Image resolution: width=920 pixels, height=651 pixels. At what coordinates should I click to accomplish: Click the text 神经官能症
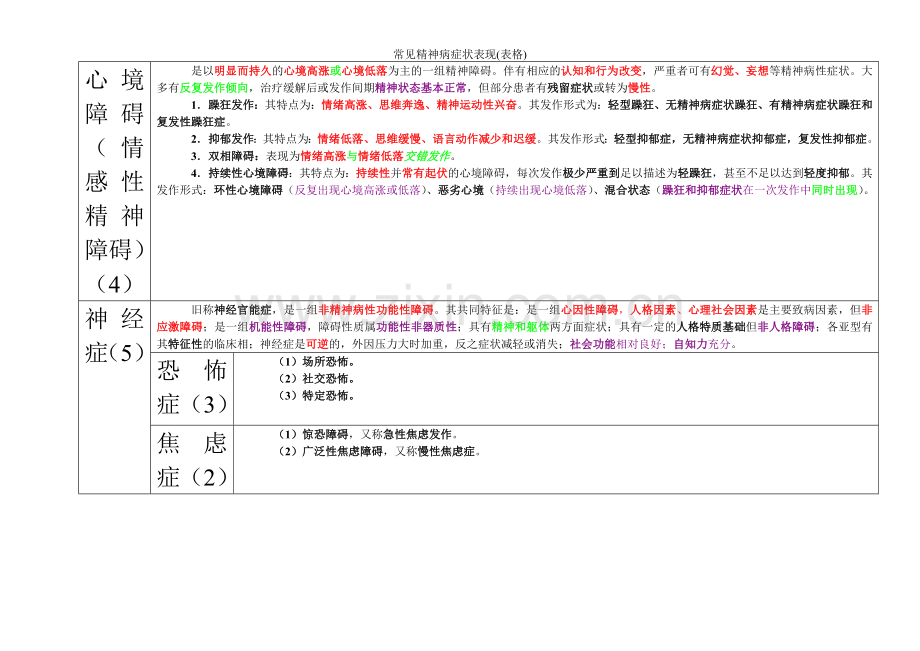pyautogui.click(x=243, y=310)
